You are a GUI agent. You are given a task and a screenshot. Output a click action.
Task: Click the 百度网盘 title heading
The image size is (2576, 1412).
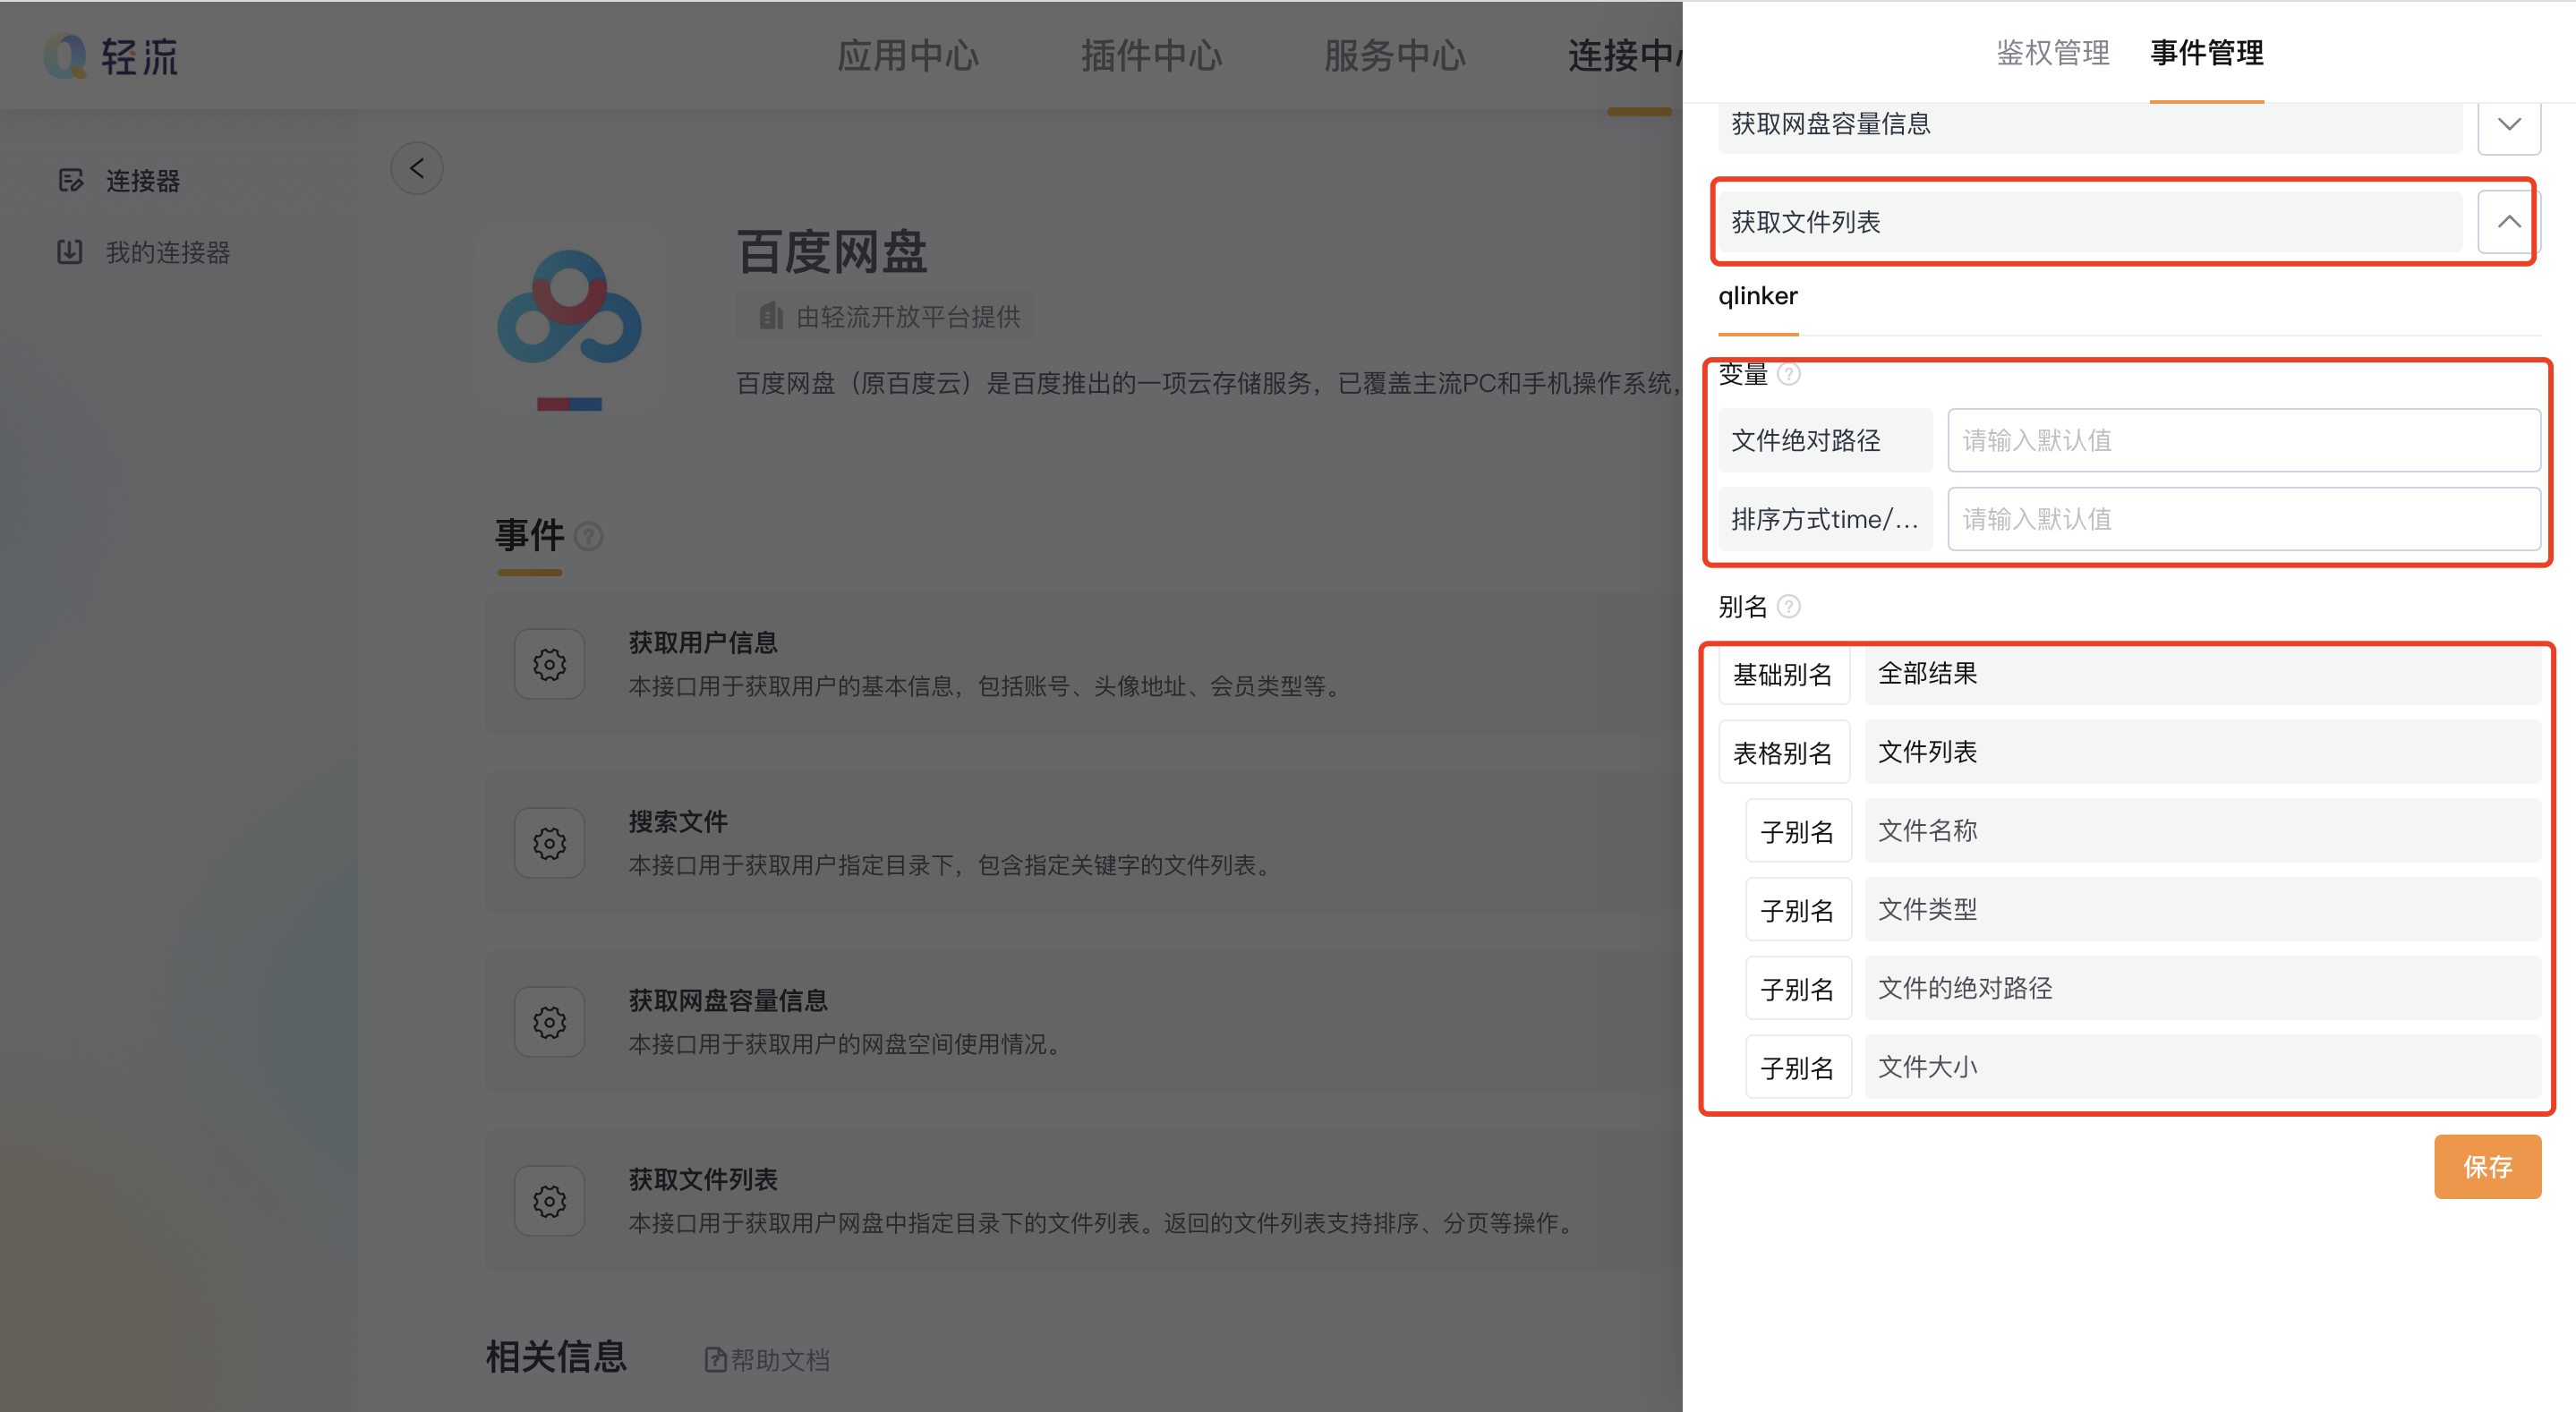pyautogui.click(x=832, y=251)
